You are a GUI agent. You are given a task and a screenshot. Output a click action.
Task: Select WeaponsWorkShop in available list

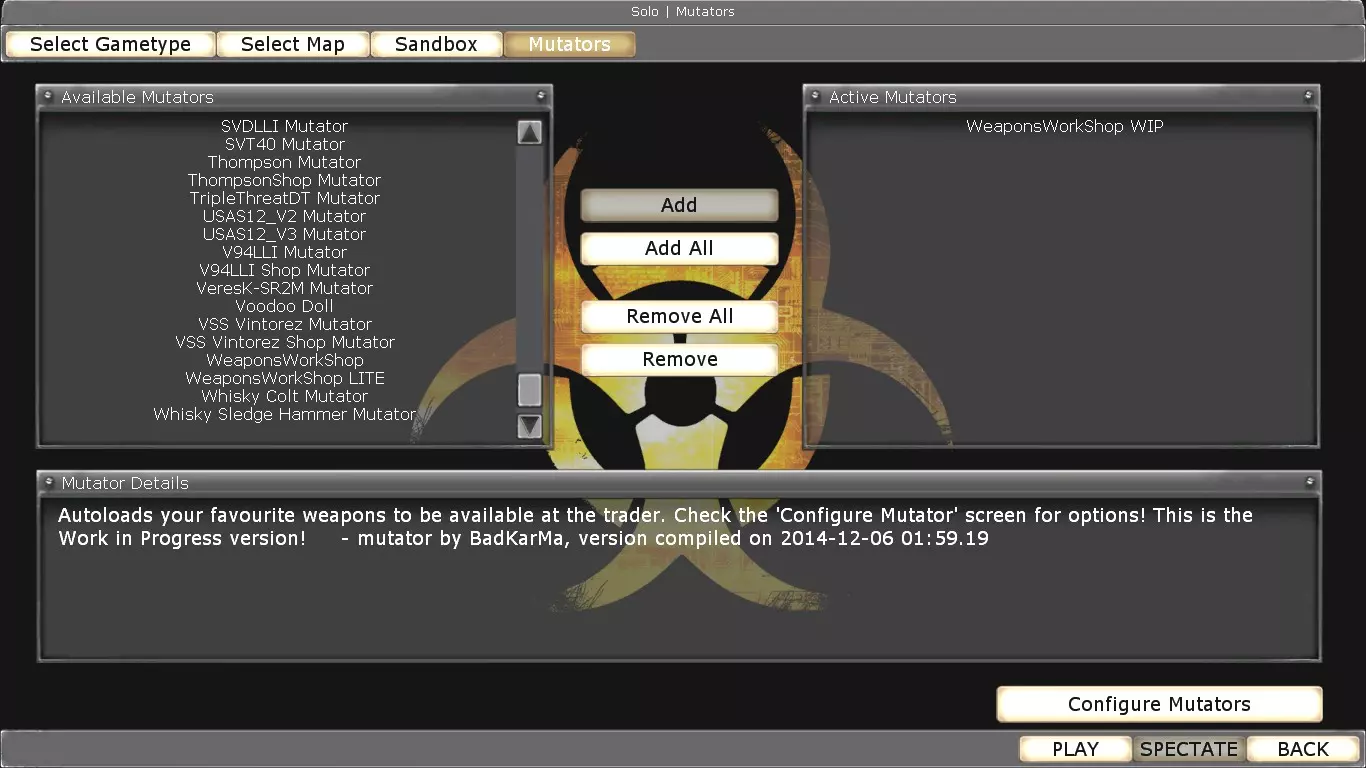click(285, 360)
